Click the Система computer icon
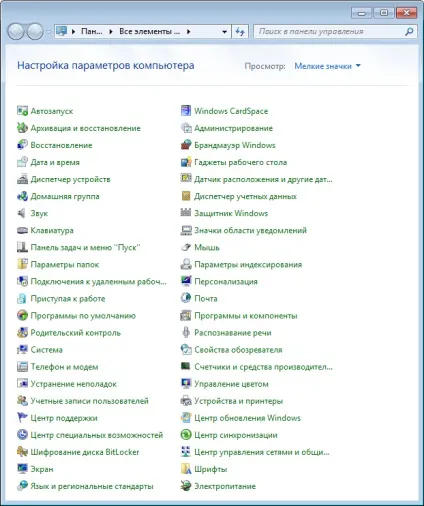 point(22,349)
